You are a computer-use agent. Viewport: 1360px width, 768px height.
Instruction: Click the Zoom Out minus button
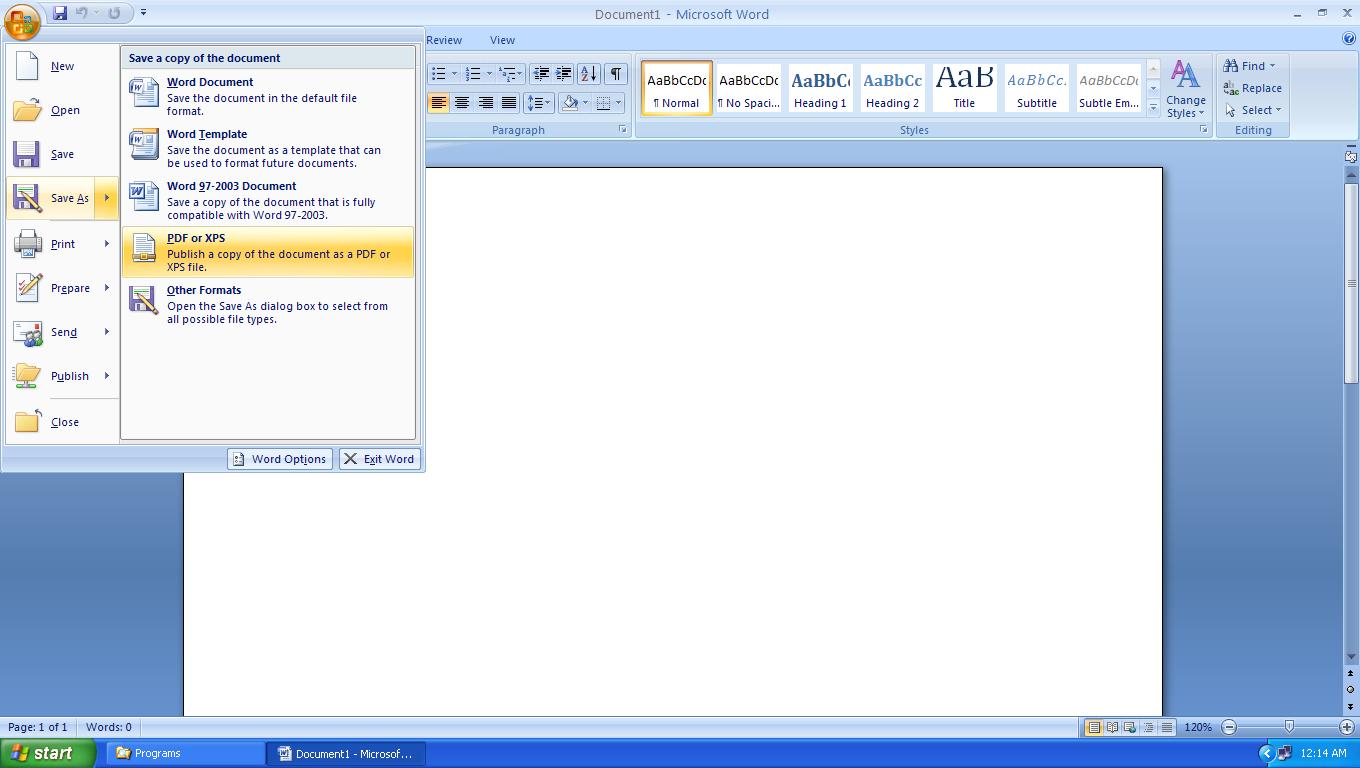point(1229,727)
